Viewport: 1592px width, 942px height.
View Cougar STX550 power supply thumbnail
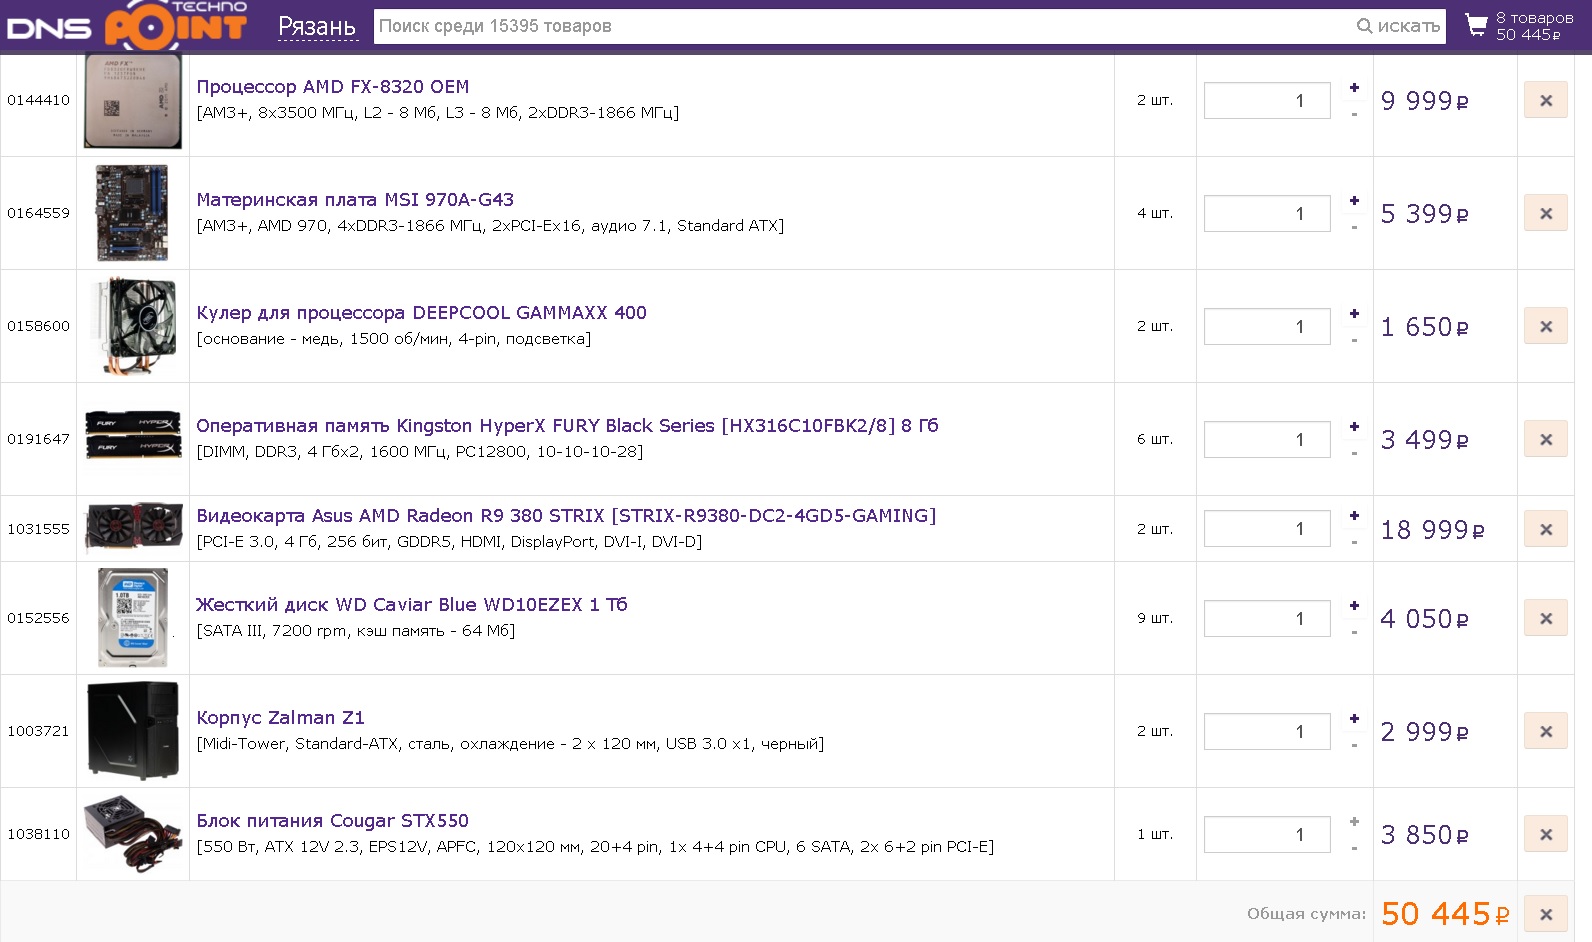pos(133,834)
